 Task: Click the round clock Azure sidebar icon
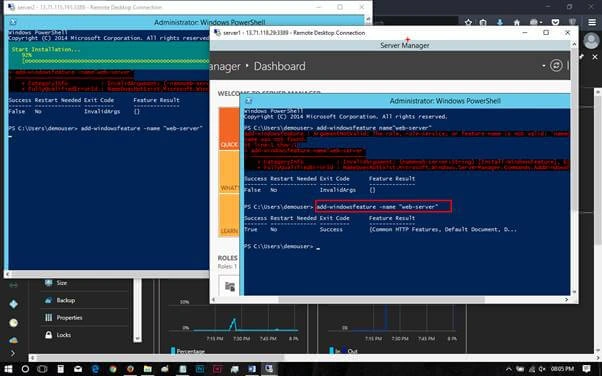click(13, 323)
